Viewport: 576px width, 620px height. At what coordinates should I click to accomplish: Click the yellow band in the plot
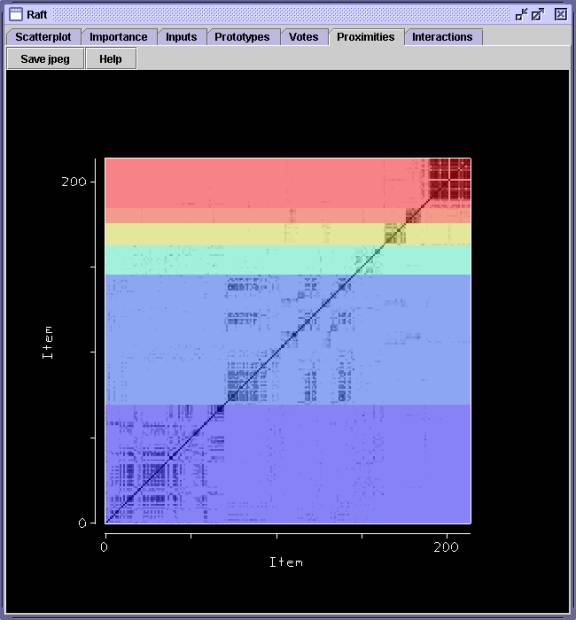(x=245, y=234)
